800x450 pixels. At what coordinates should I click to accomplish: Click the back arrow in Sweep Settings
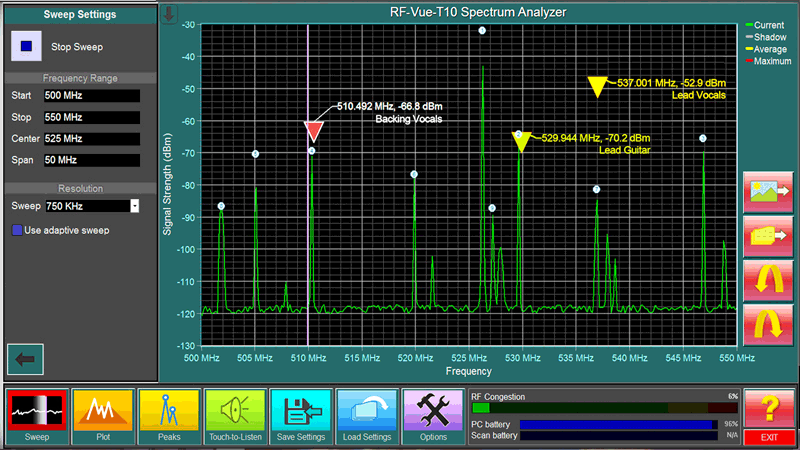click(26, 359)
